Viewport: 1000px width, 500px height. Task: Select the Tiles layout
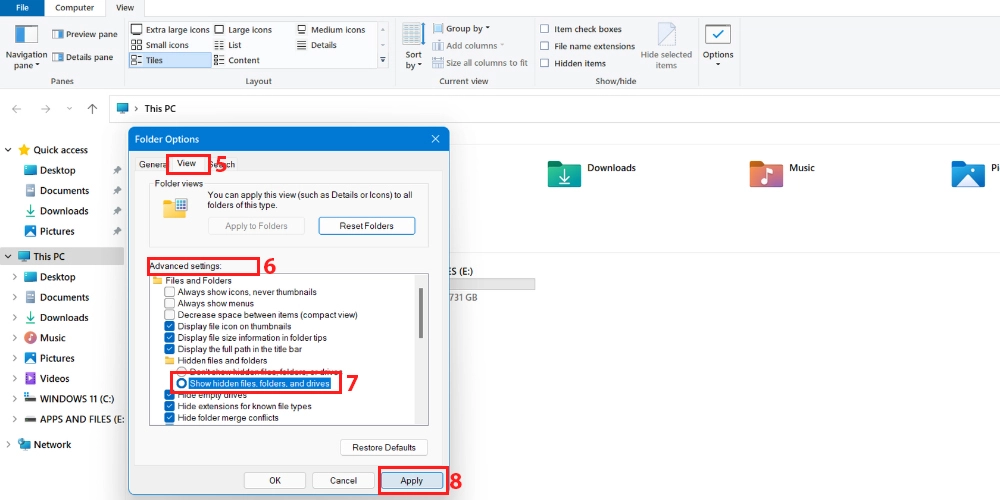click(170, 61)
